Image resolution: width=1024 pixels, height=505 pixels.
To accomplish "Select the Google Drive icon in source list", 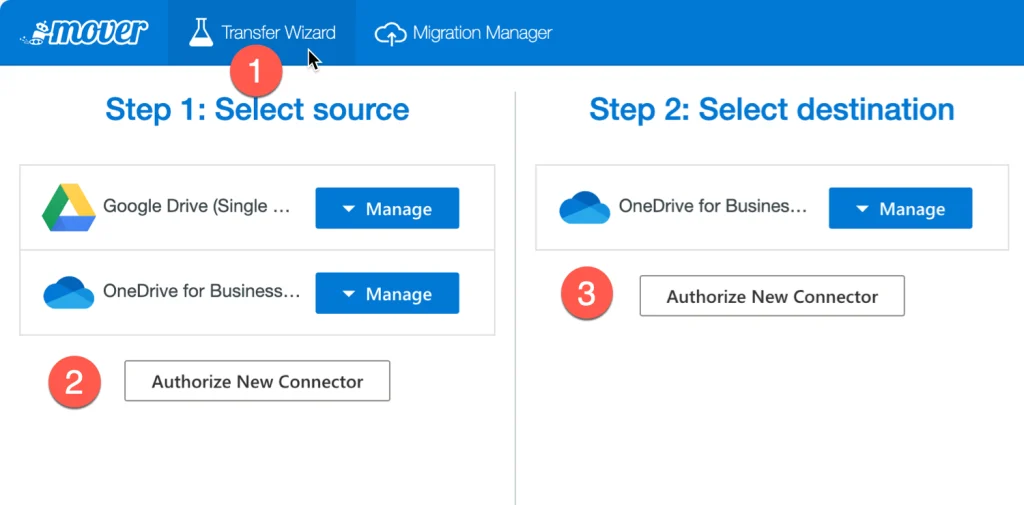I will 68,208.
